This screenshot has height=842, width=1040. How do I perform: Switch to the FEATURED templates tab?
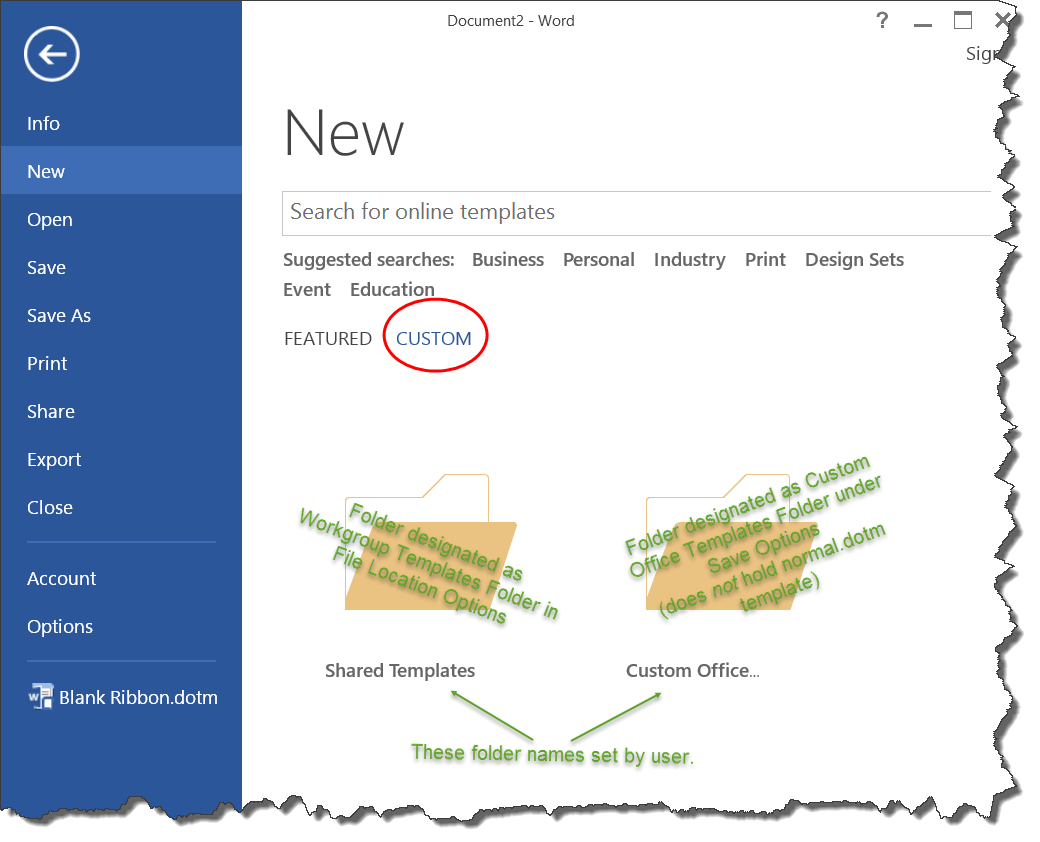[327, 338]
